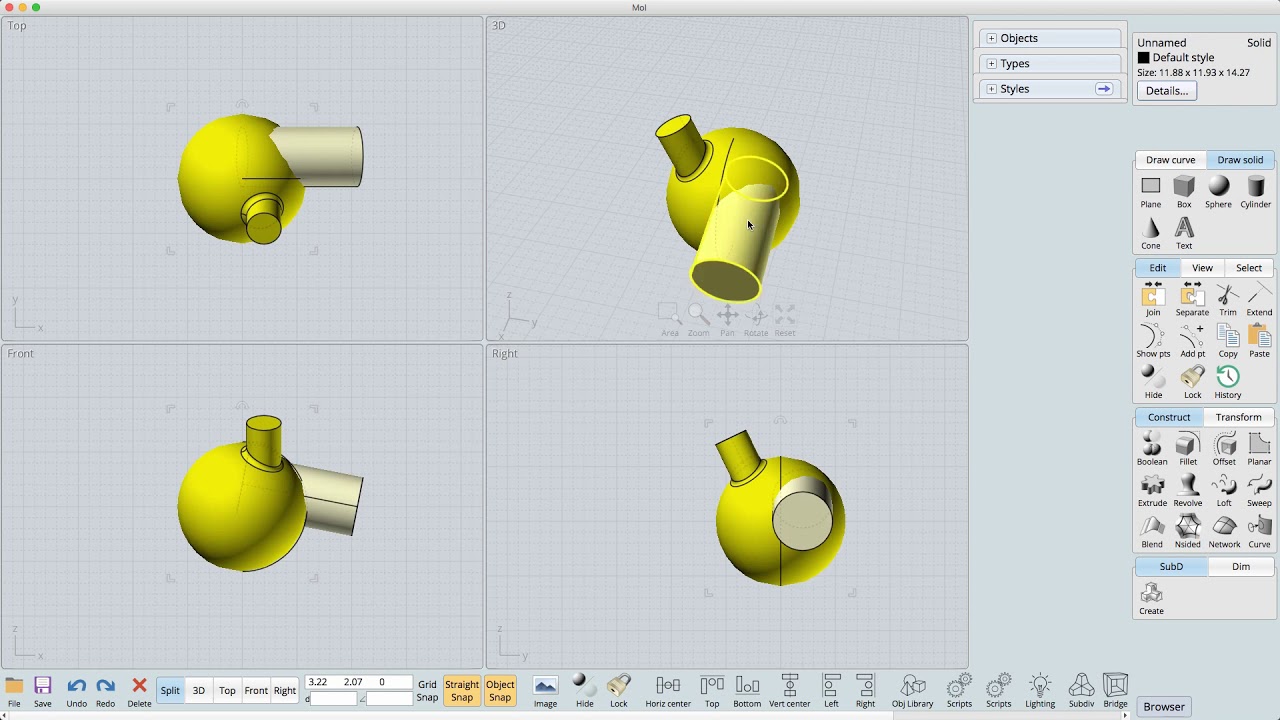This screenshot has width=1280, height=720.
Task: Use the Trim scissors tool
Action: [1228, 300]
